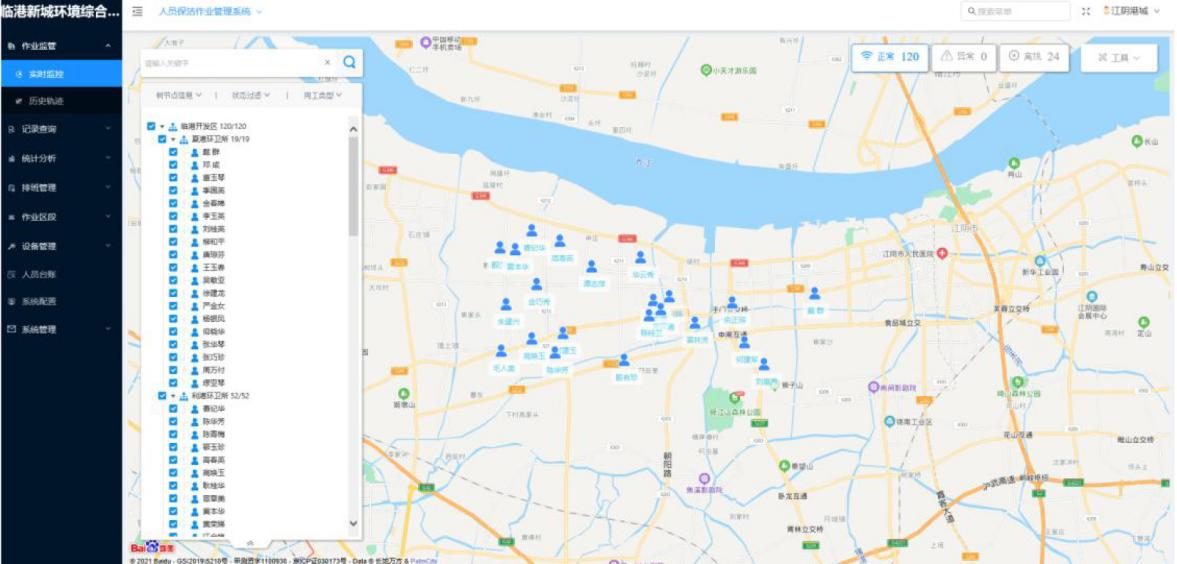Toggle the 利港环卫所 52/52 checkbox

point(162,396)
